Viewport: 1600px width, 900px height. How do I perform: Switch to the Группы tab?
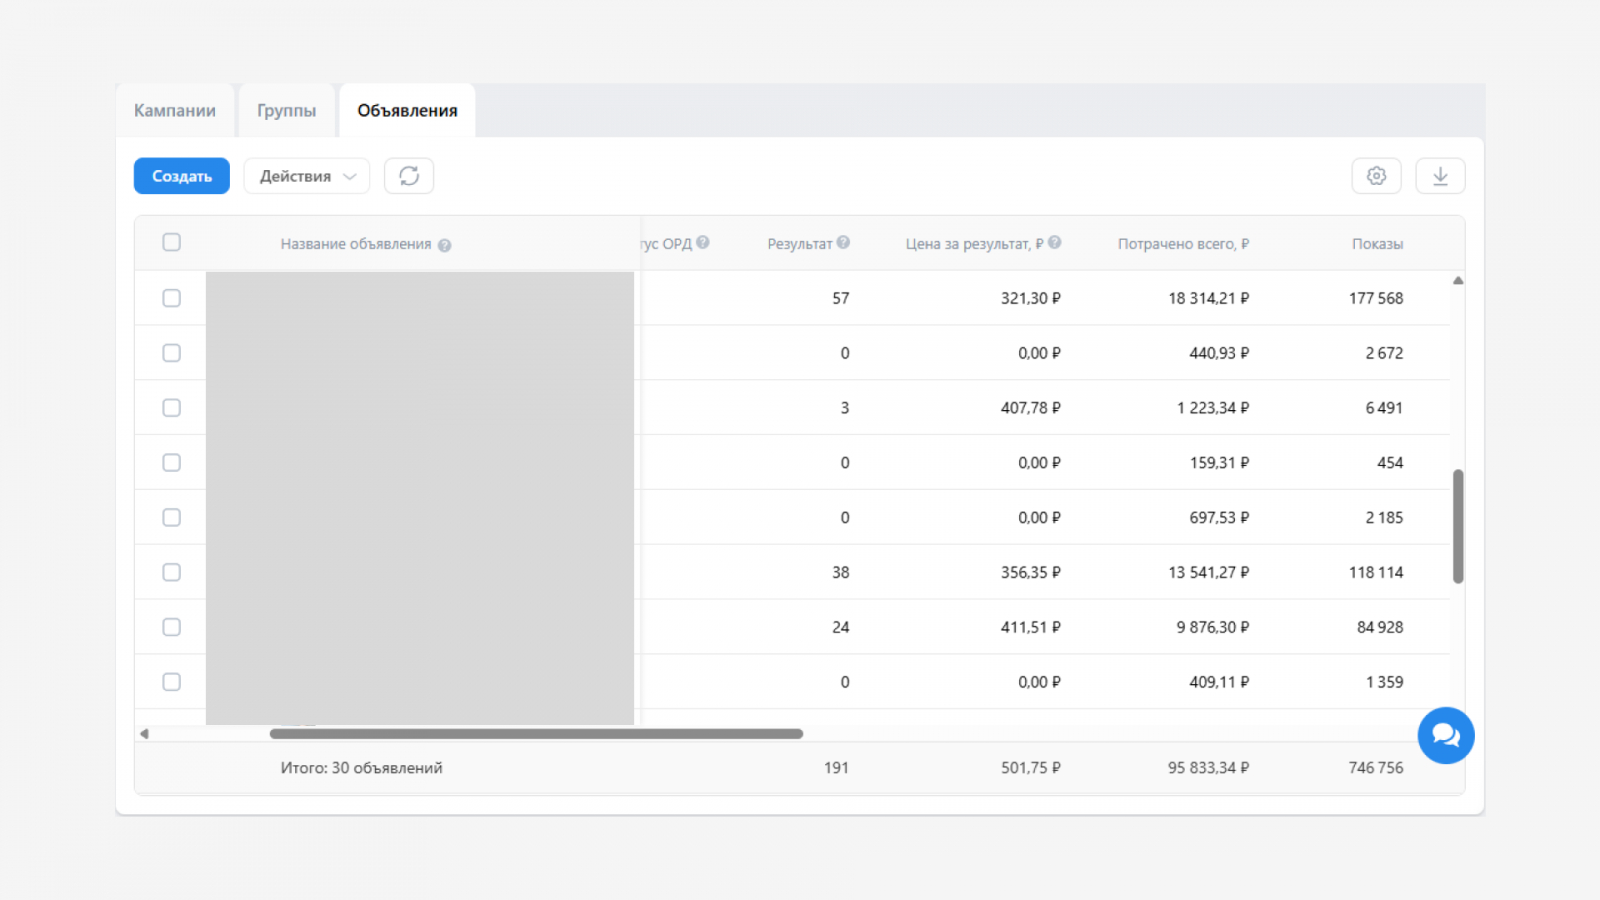(x=286, y=111)
